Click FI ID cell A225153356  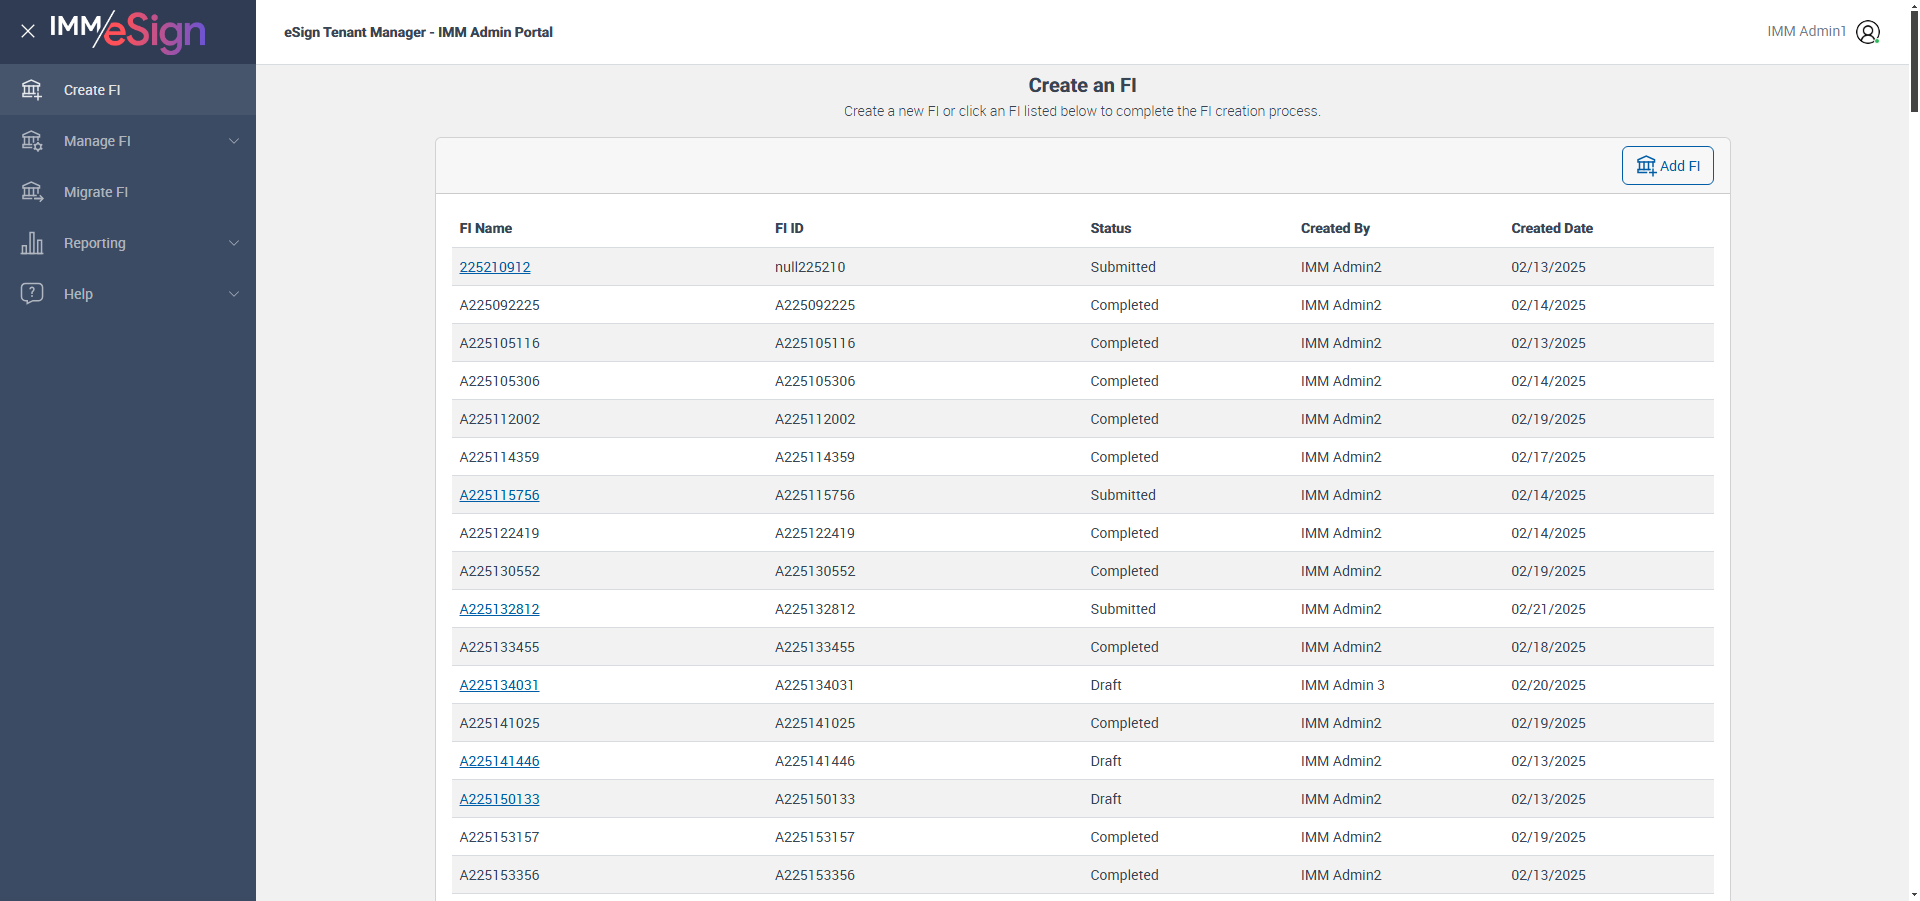pyautogui.click(x=815, y=875)
